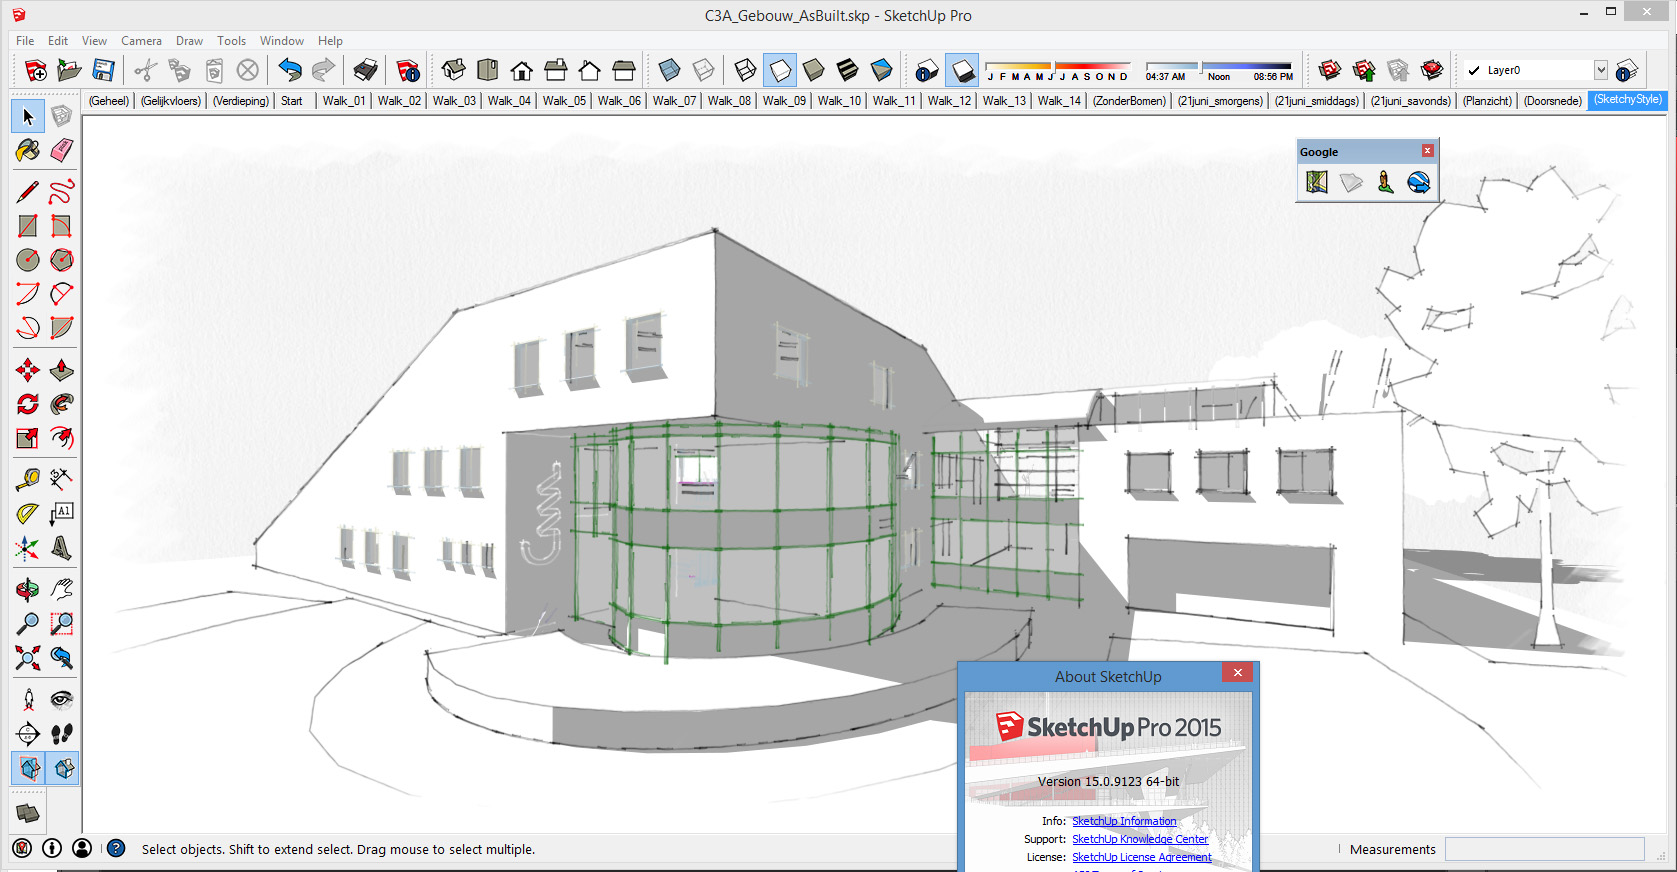Open the Draw menu
The image size is (1677, 872).
click(189, 41)
